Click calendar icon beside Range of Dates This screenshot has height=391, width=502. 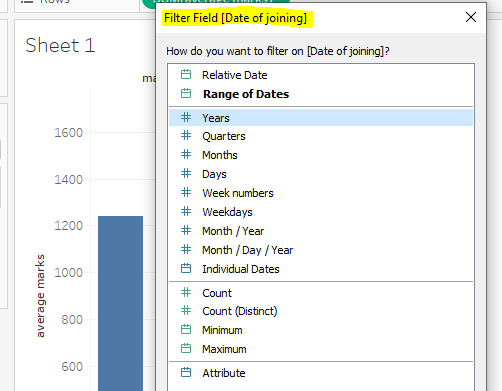tap(186, 93)
